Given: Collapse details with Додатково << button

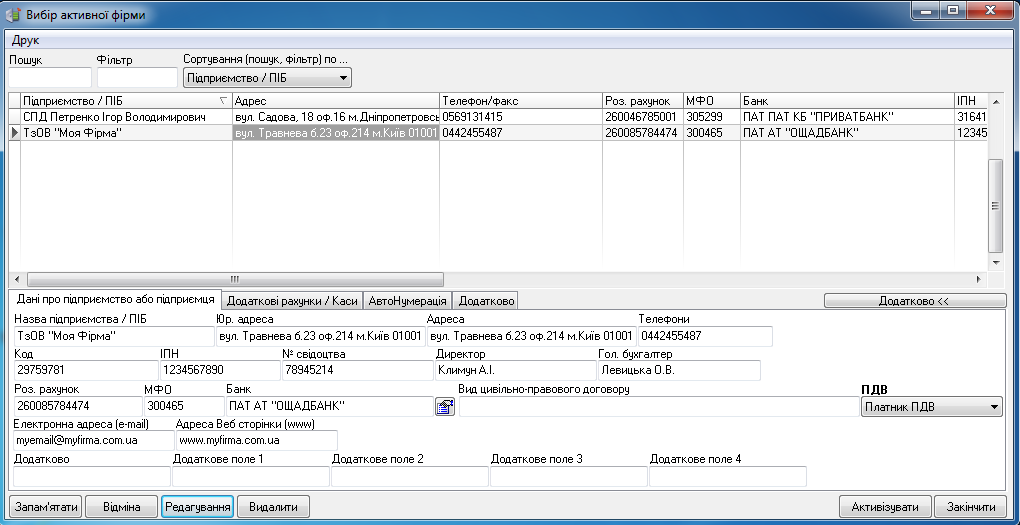Looking at the screenshot, I should coord(914,300).
